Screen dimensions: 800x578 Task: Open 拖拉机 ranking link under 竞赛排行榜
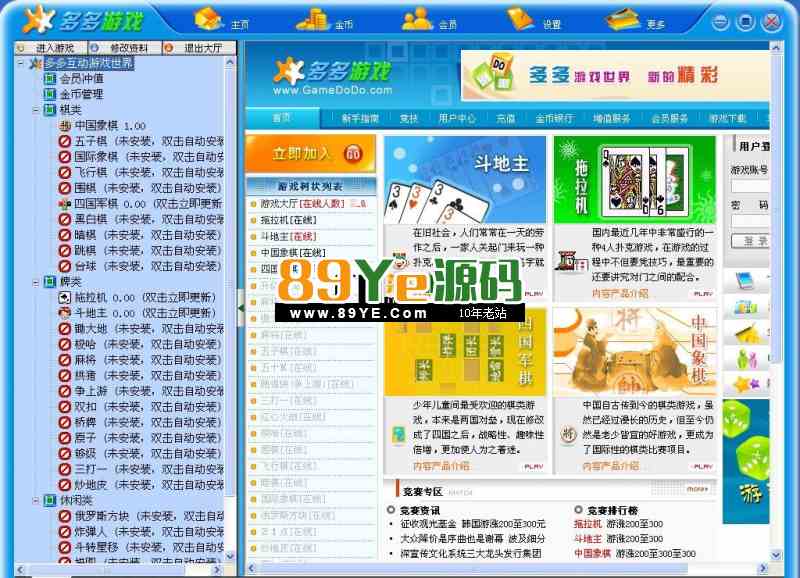point(588,524)
